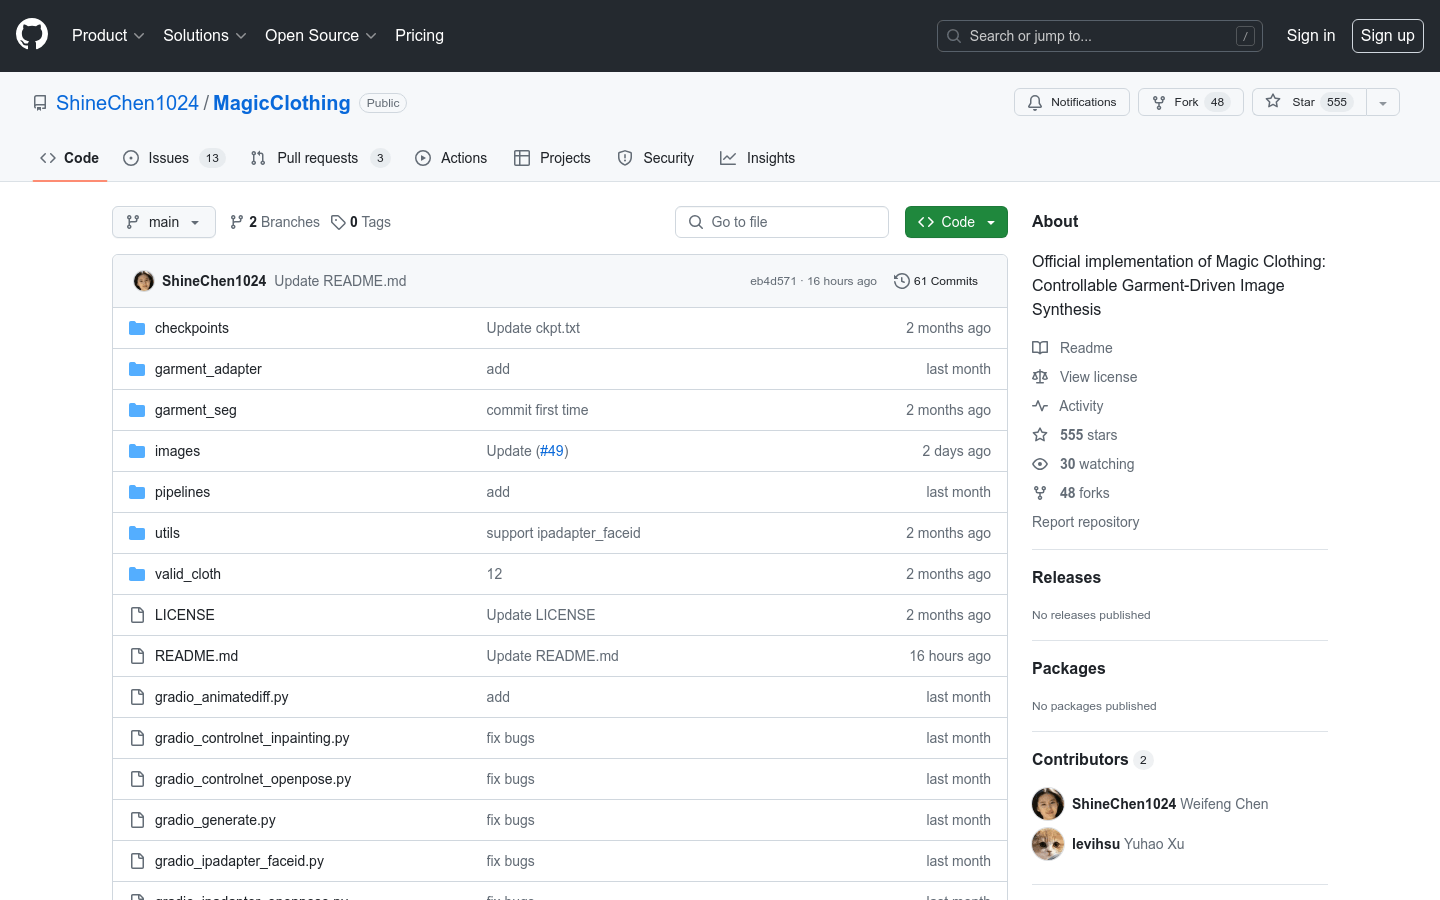This screenshot has height=900, width=1440.
Task: Click the Sign in link
Action: point(1310,35)
